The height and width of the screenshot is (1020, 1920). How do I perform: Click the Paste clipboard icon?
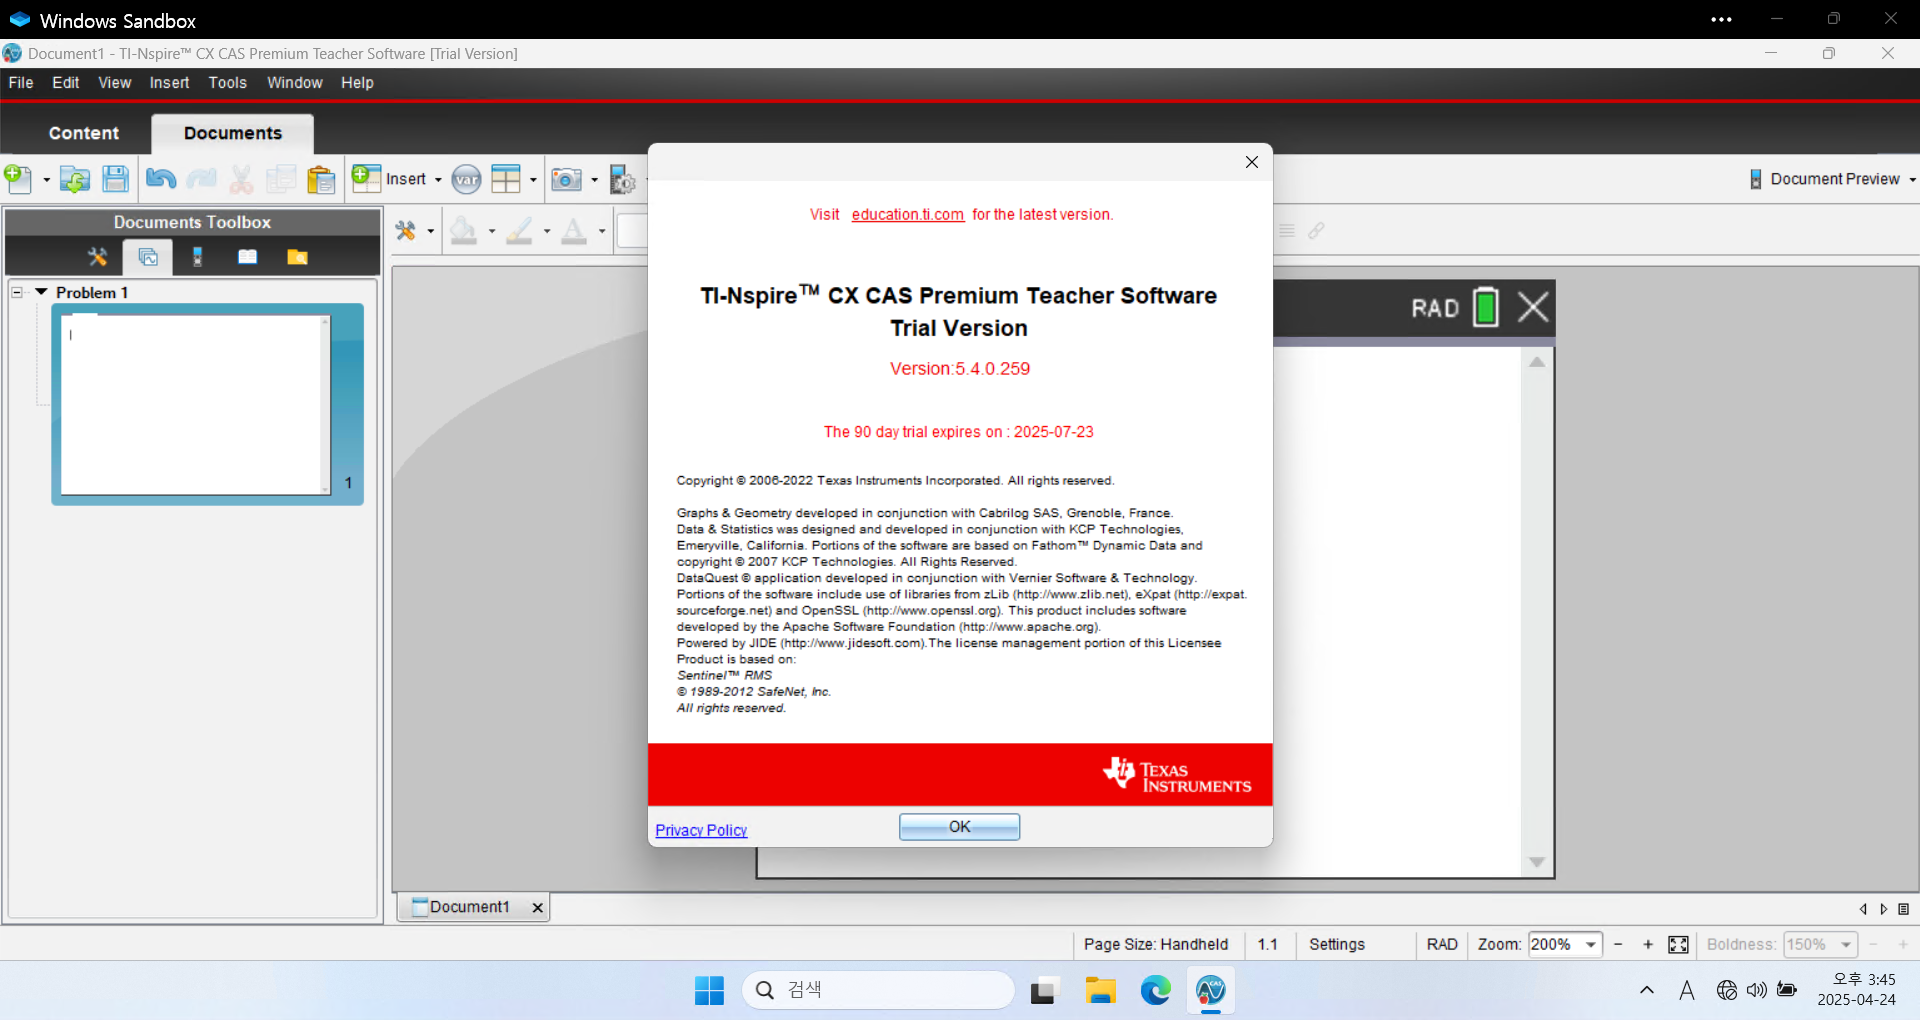coord(321,179)
